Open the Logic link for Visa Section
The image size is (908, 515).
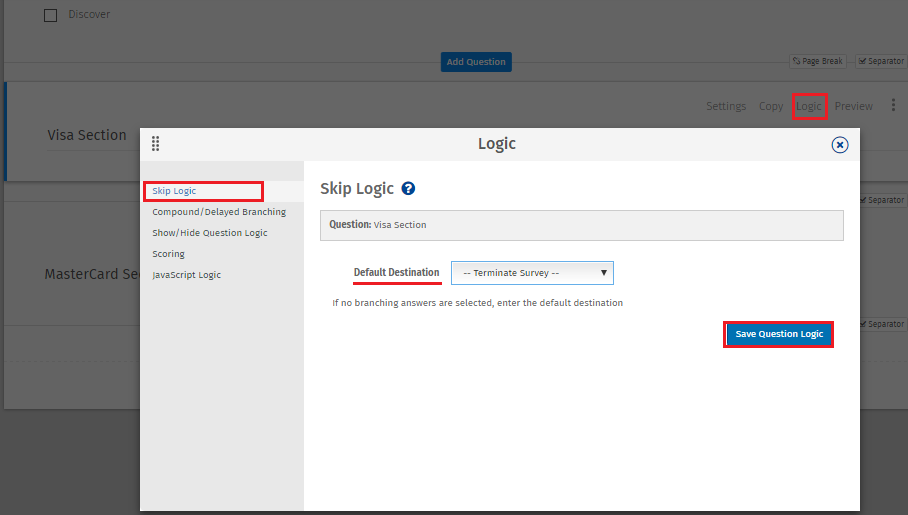[808, 106]
